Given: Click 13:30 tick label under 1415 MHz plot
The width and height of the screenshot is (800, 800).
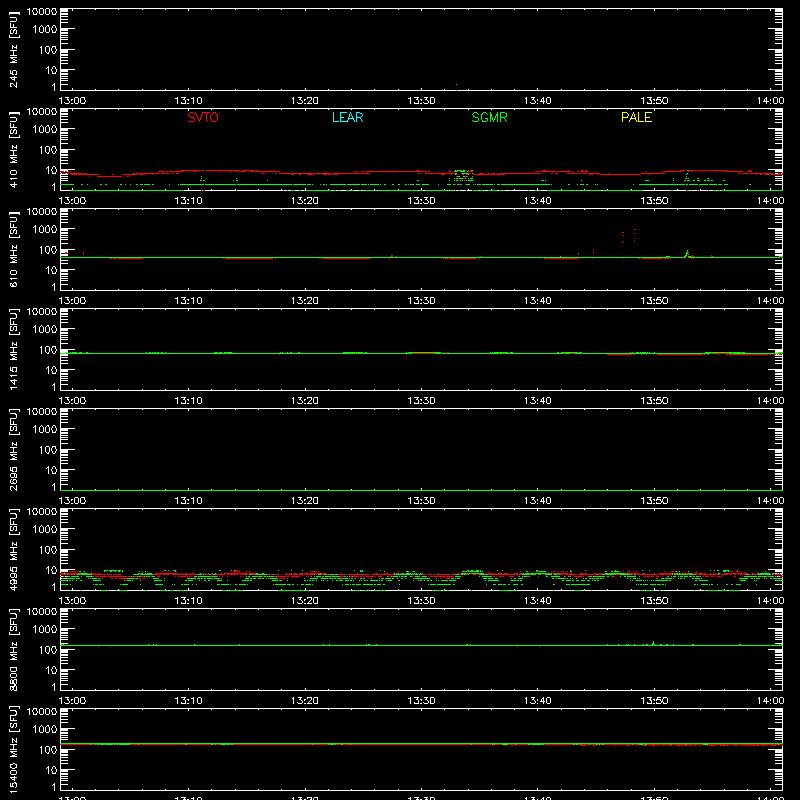Looking at the screenshot, I should (421, 401).
